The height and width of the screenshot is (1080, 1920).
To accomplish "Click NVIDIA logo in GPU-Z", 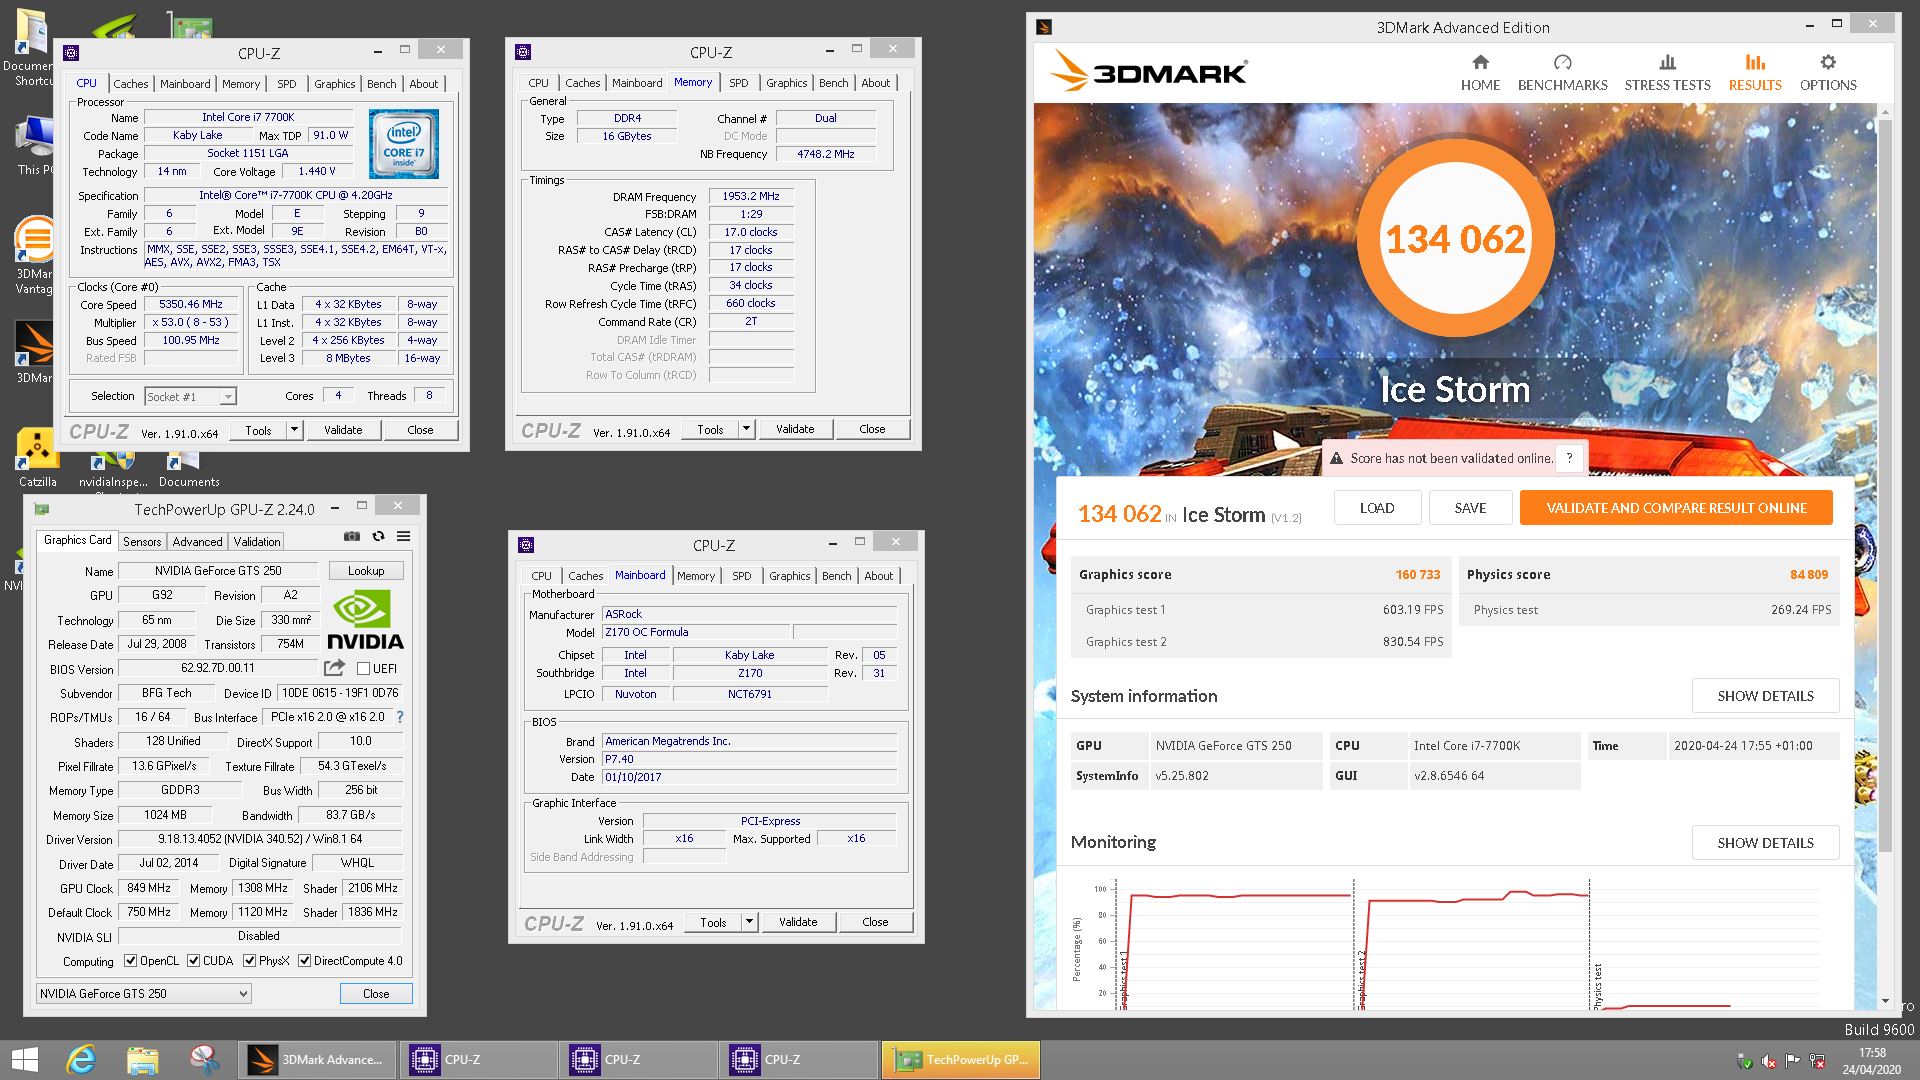I will click(x=365, y=620).
